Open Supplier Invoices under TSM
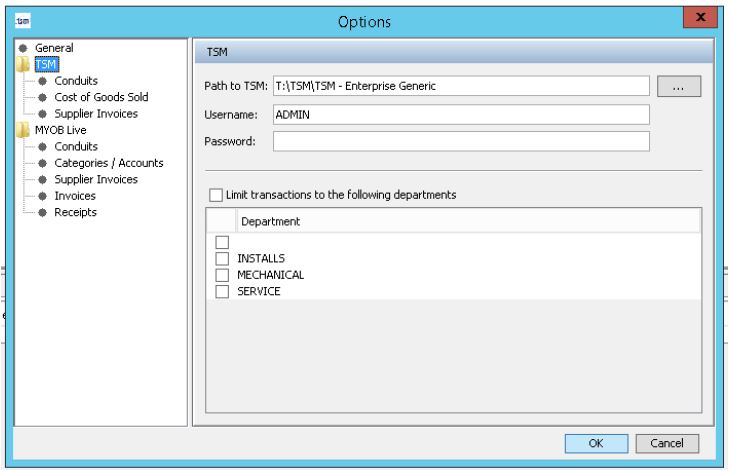Screen dimensions: 731x471 click(95, 114)
